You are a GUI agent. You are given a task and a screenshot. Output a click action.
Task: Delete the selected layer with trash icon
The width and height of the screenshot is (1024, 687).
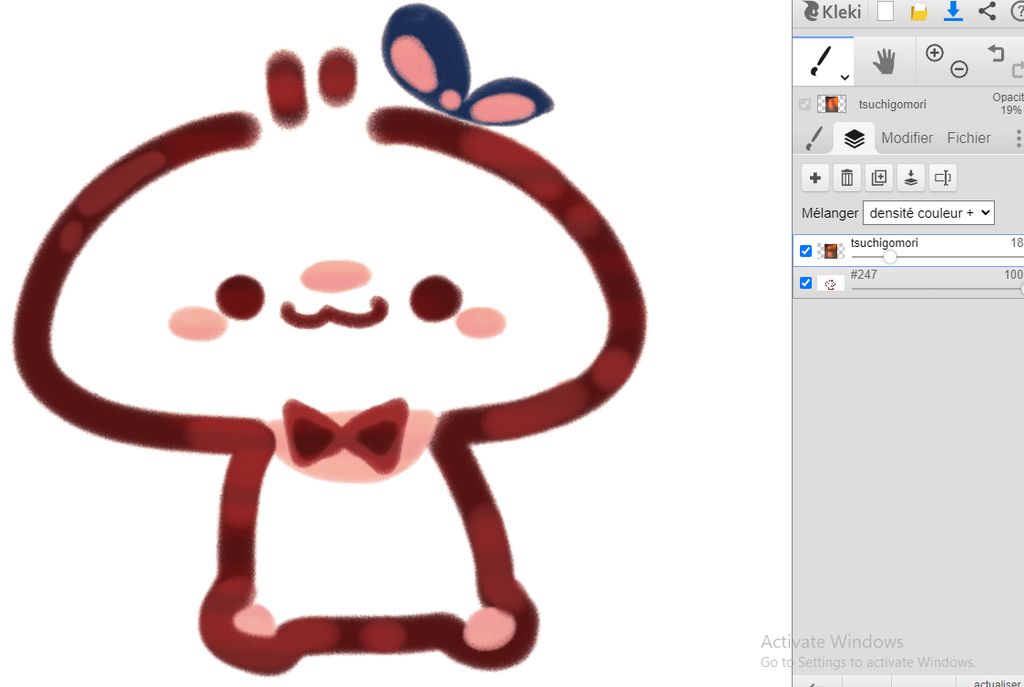click(847, 178)
